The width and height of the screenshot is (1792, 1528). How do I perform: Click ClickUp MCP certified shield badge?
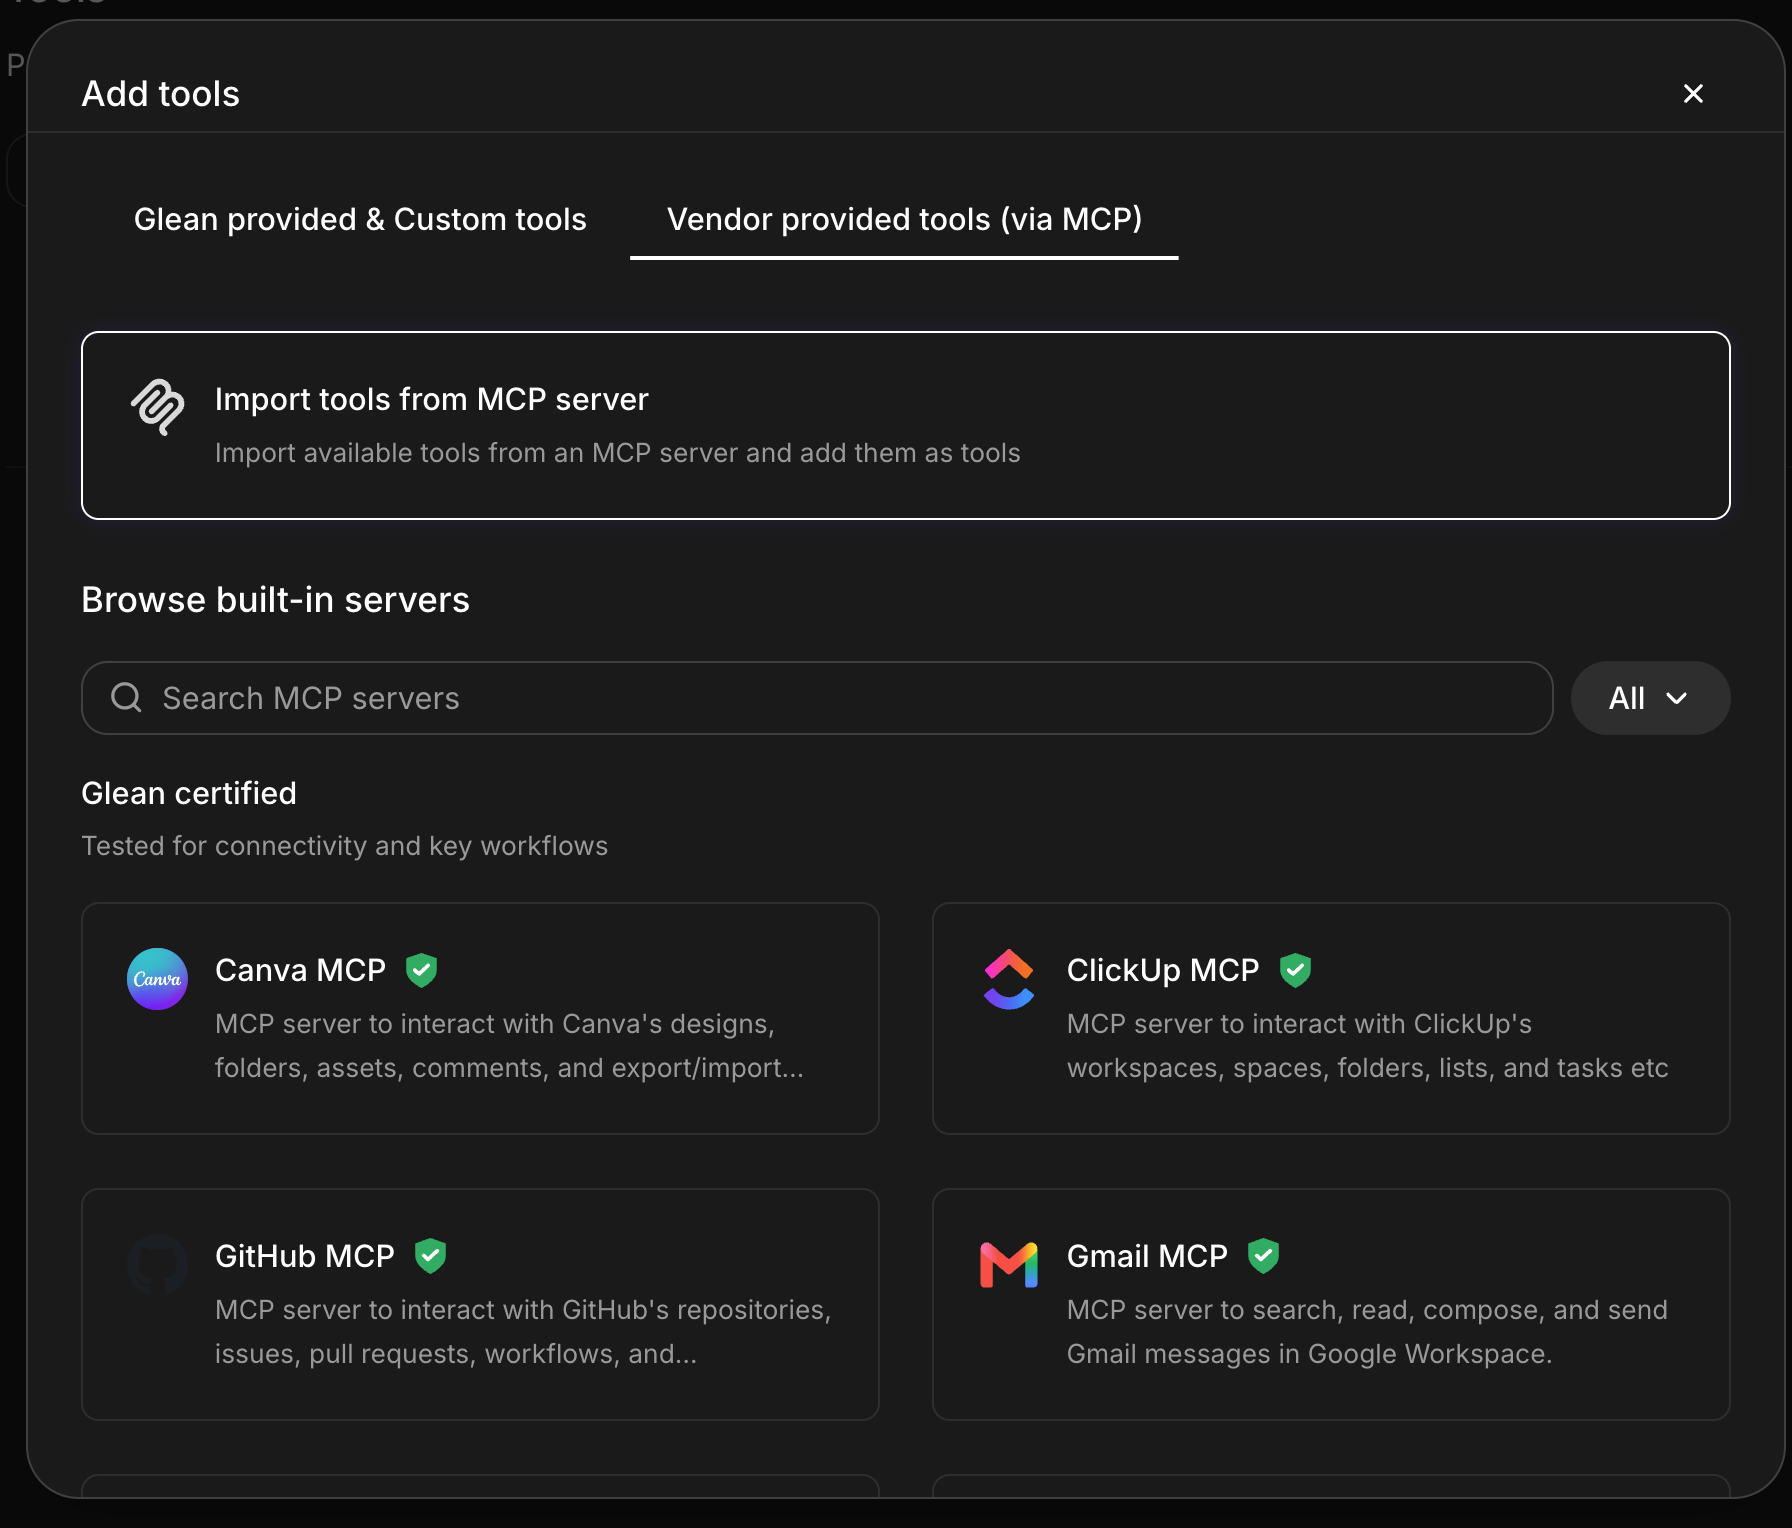[1295, 970]
